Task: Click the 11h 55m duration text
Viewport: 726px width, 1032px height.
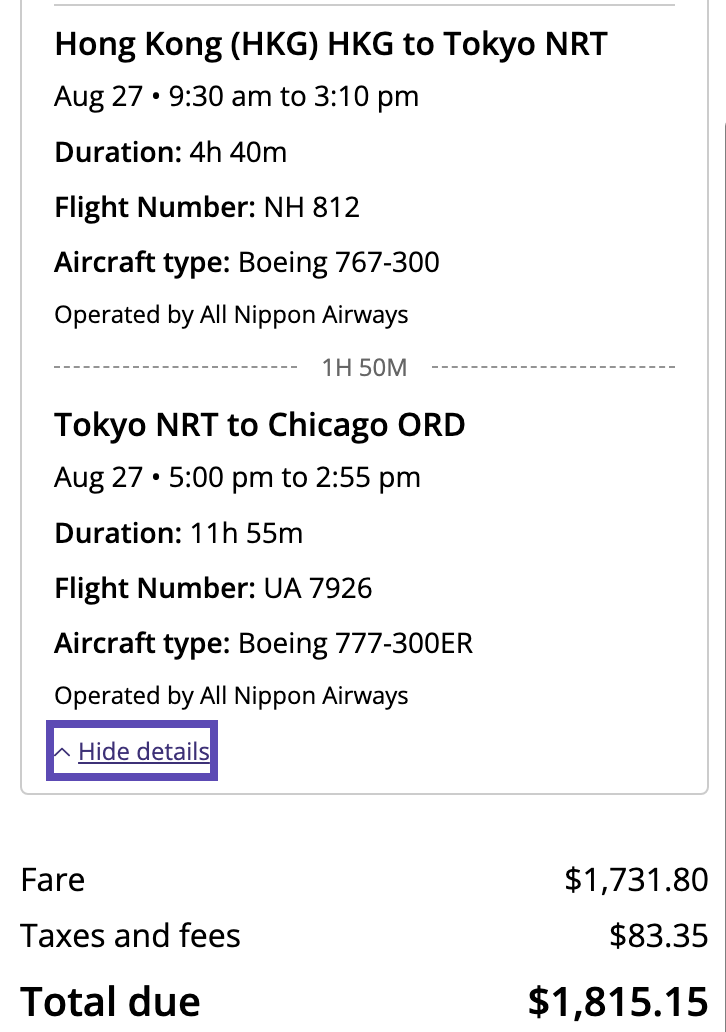Action: [x=246, y=533]
